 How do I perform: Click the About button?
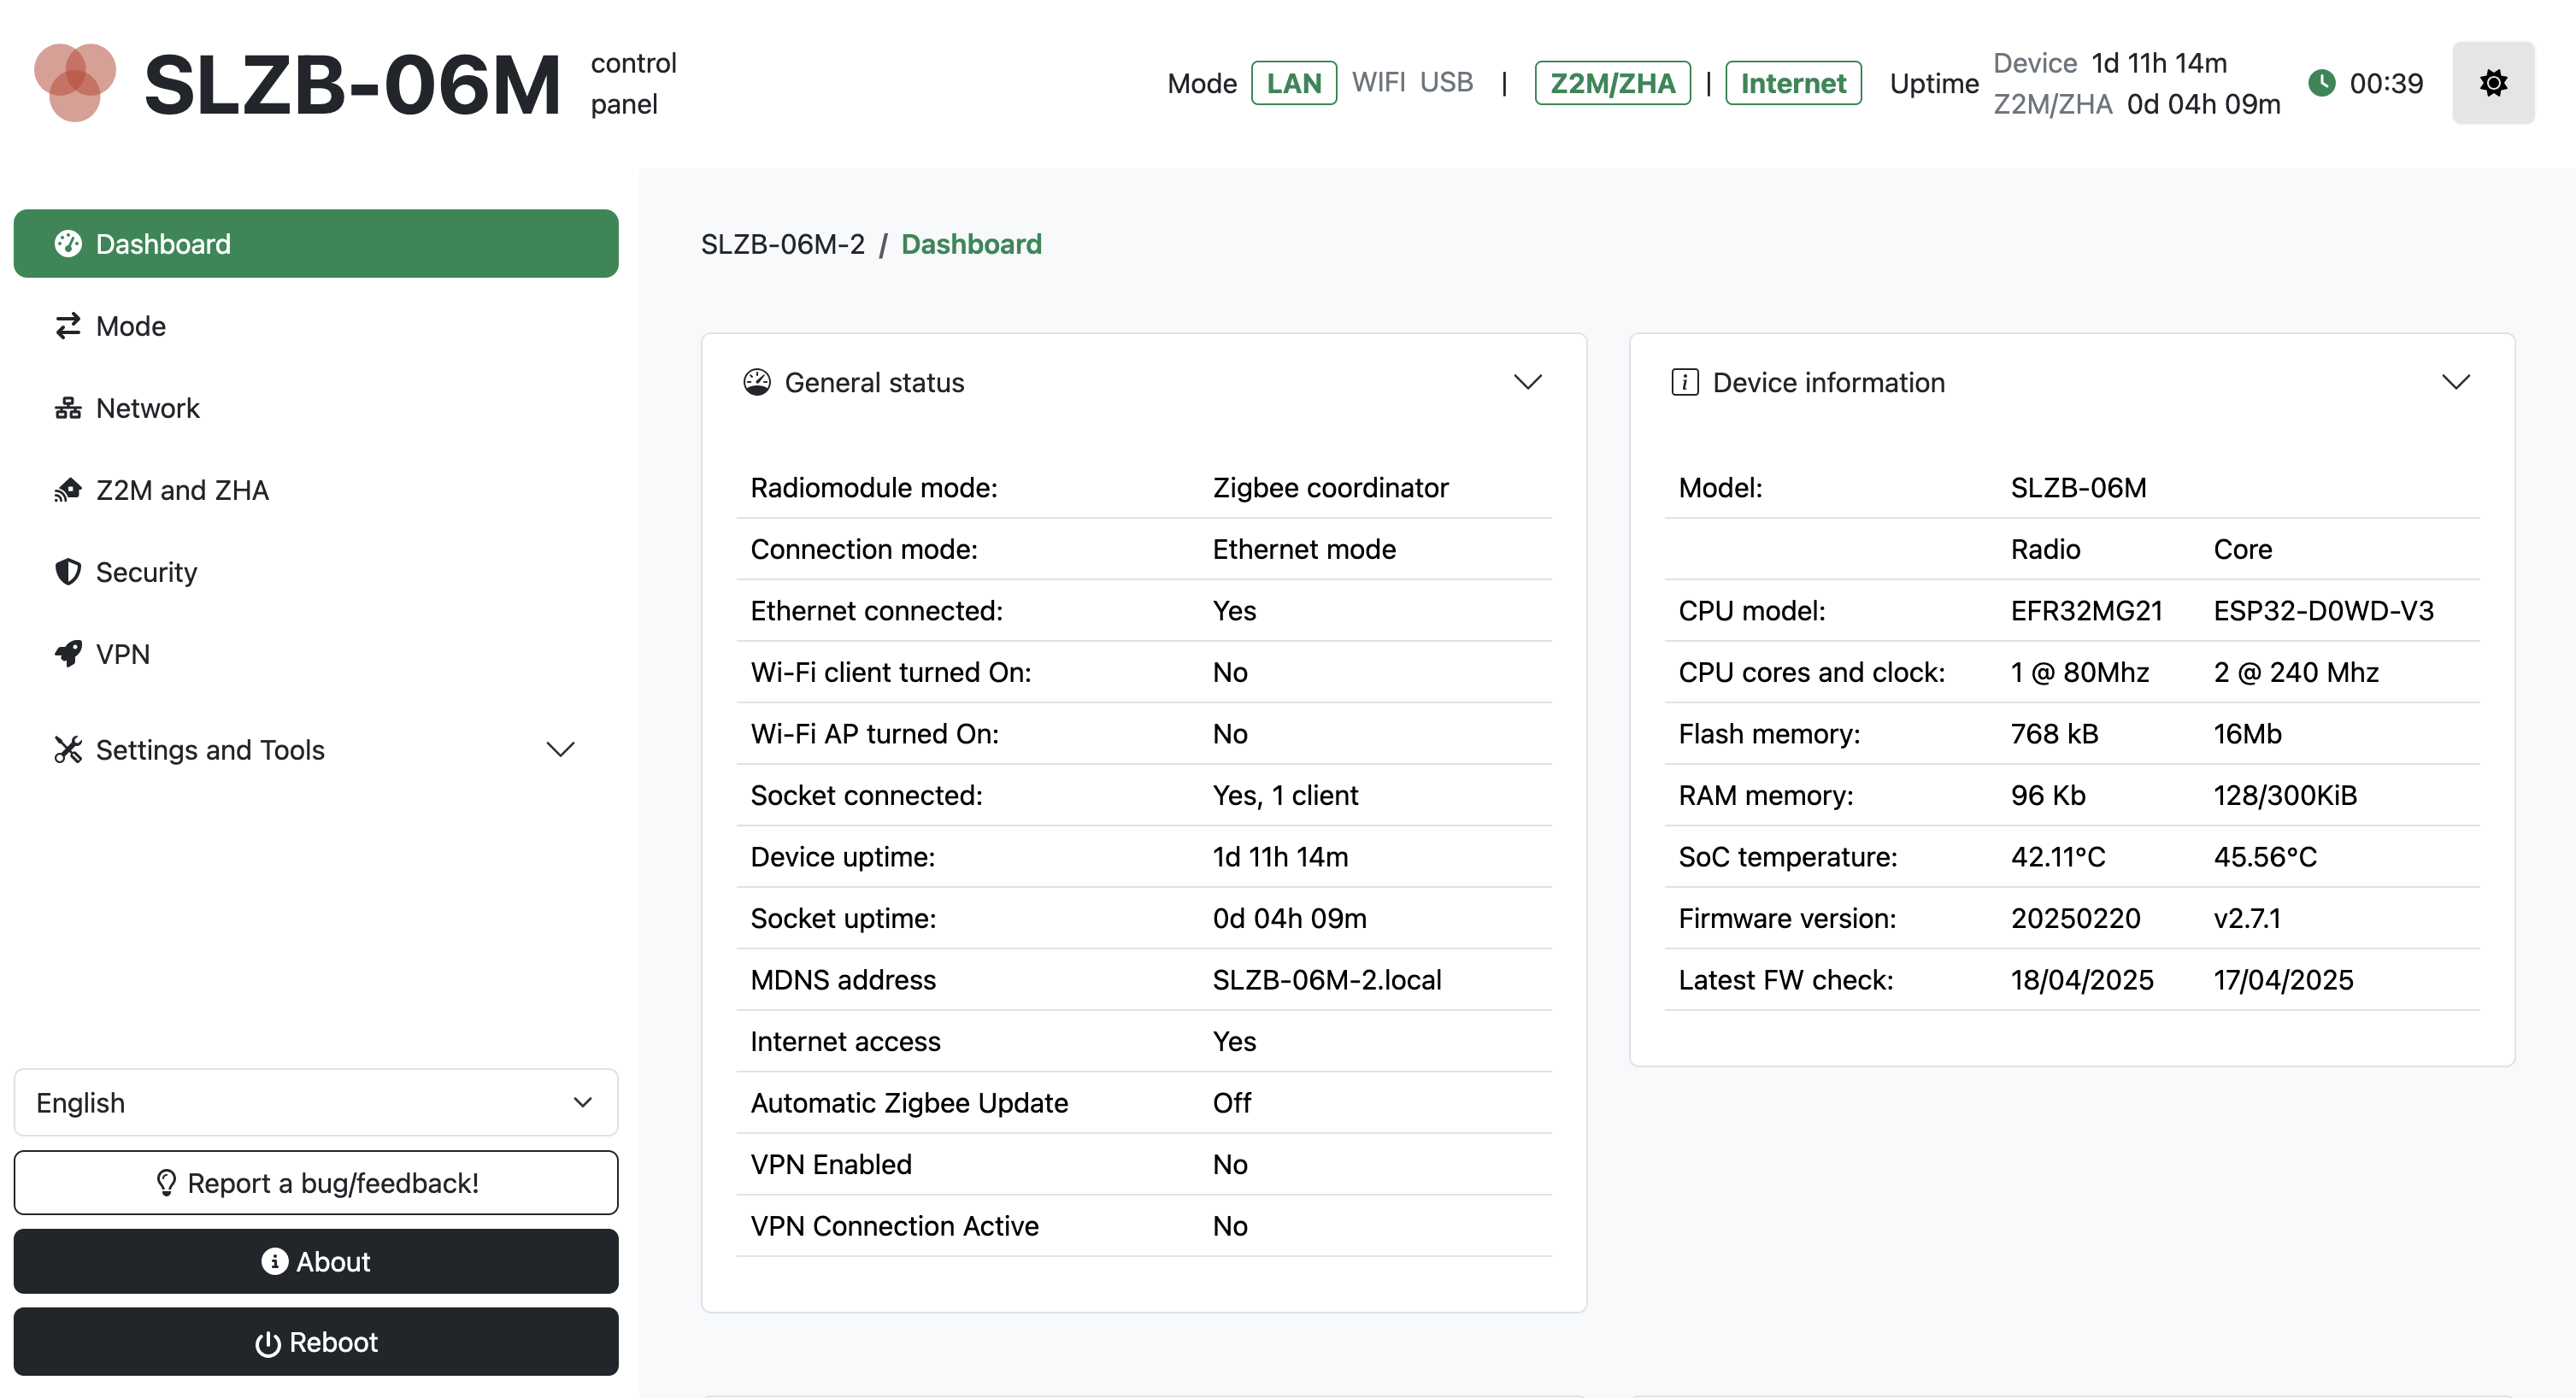tap(316, 1262)
